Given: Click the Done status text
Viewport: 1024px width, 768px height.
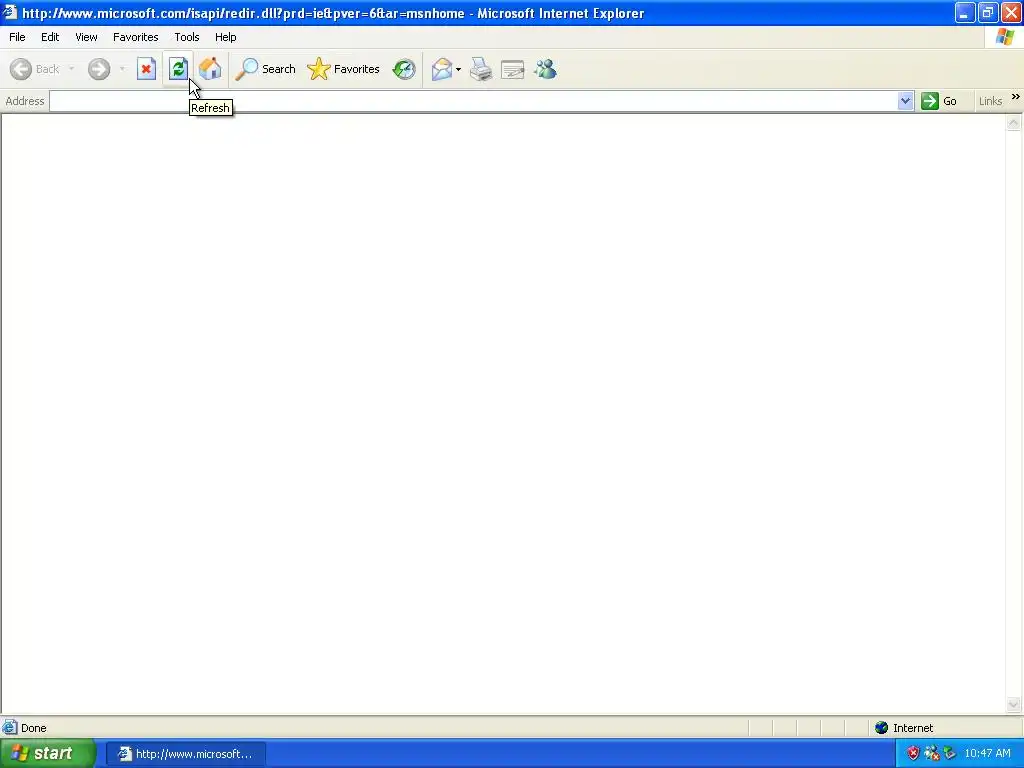Looking at the screenshot, I should tap(34, 728).
